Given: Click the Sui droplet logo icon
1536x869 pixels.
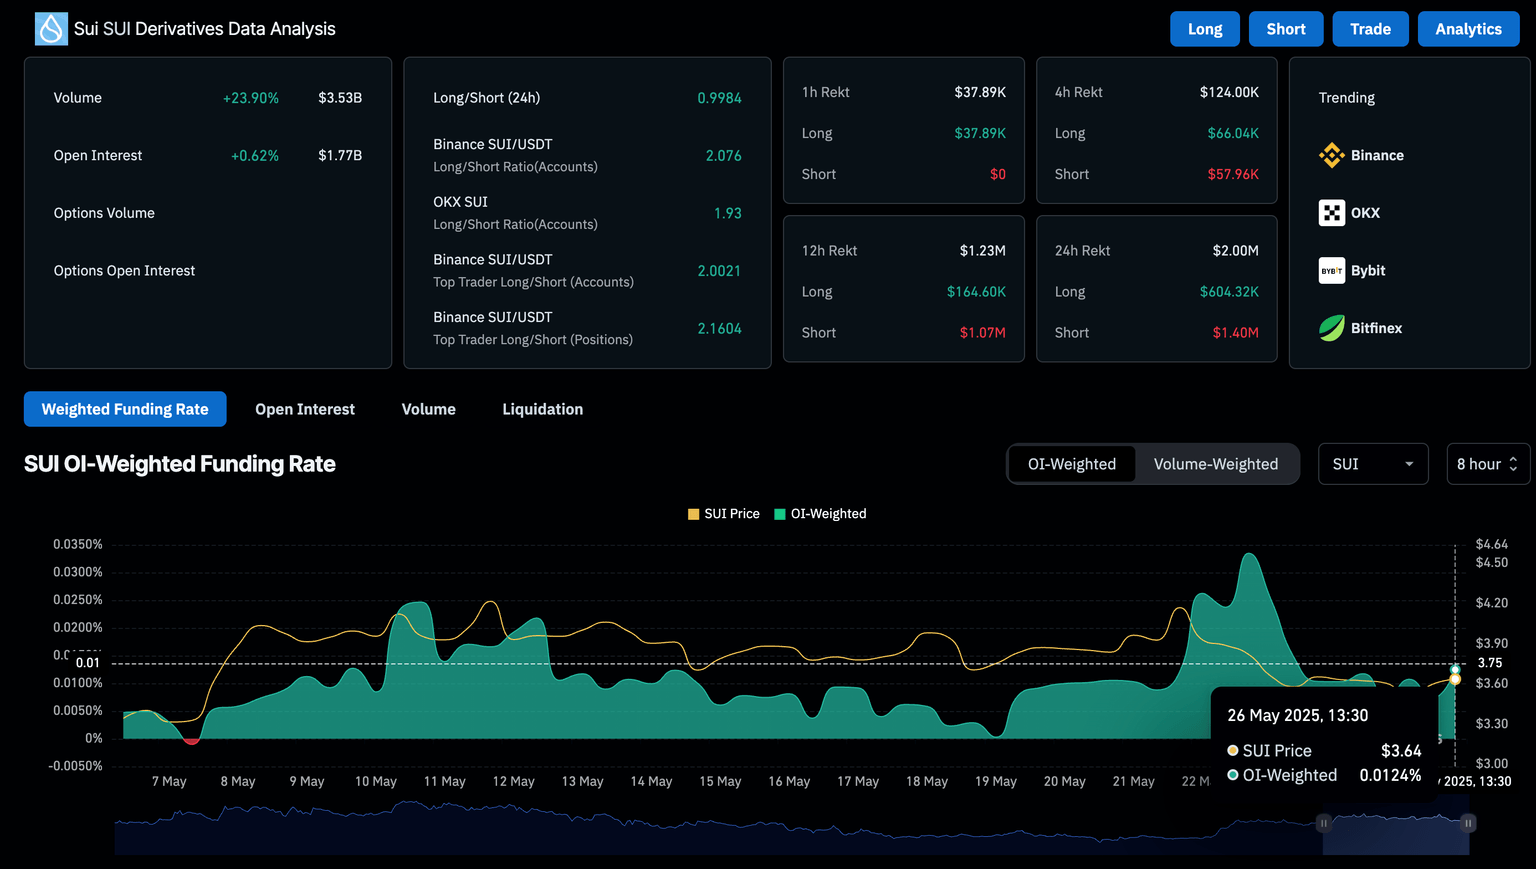Looking at the screenshot, I should pyautogui.click(x=51, y=29).
